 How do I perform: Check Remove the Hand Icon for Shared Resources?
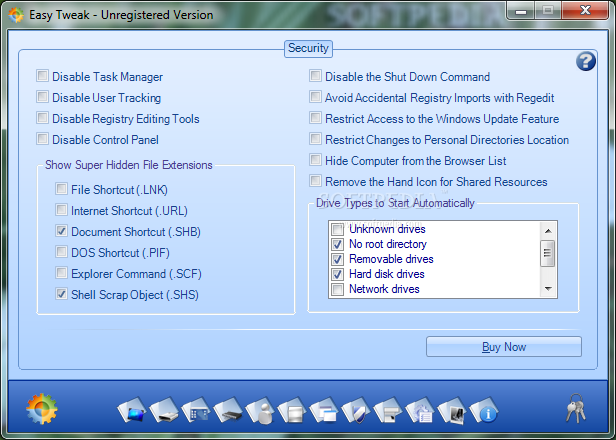pos(315,180)
